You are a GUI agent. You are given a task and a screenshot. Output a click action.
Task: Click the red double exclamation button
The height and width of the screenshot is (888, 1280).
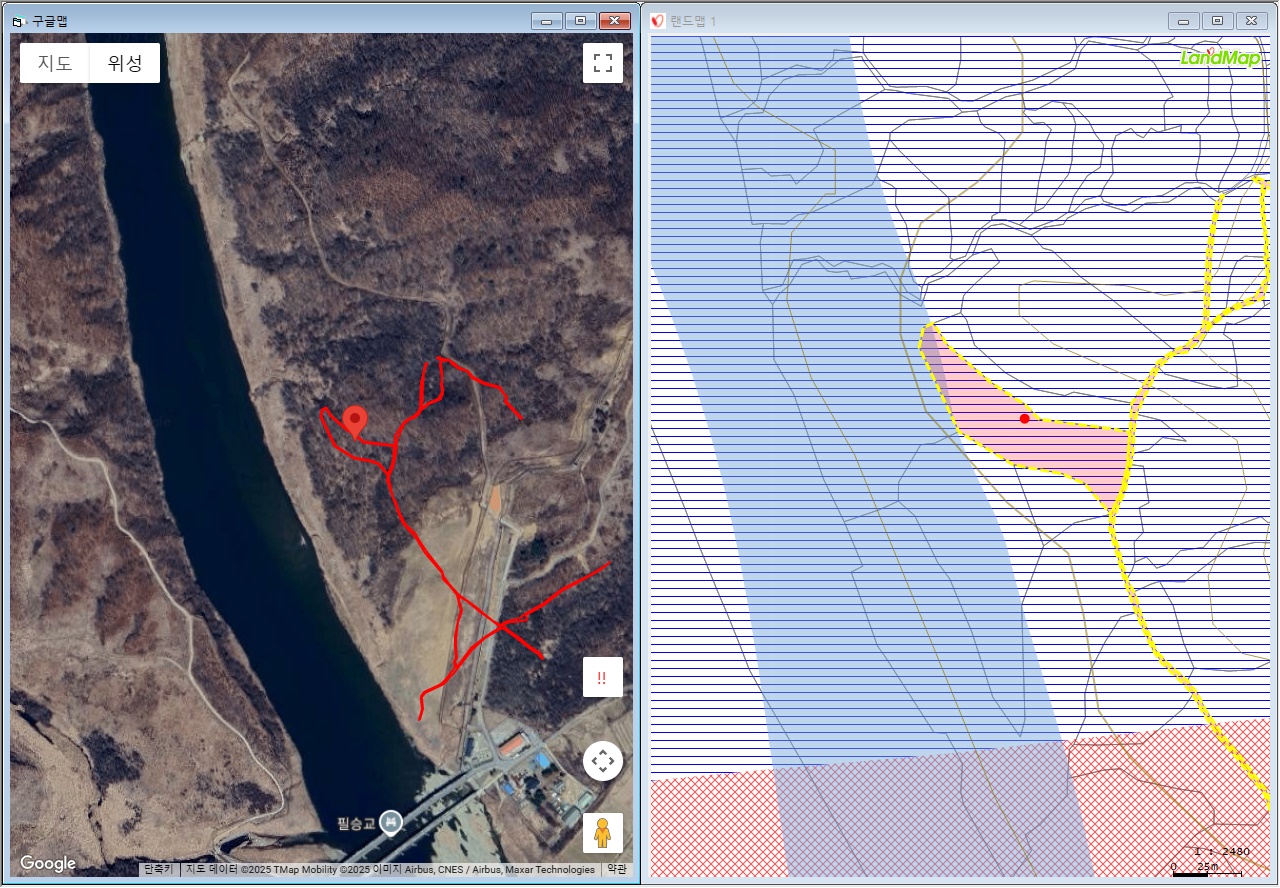602,677
